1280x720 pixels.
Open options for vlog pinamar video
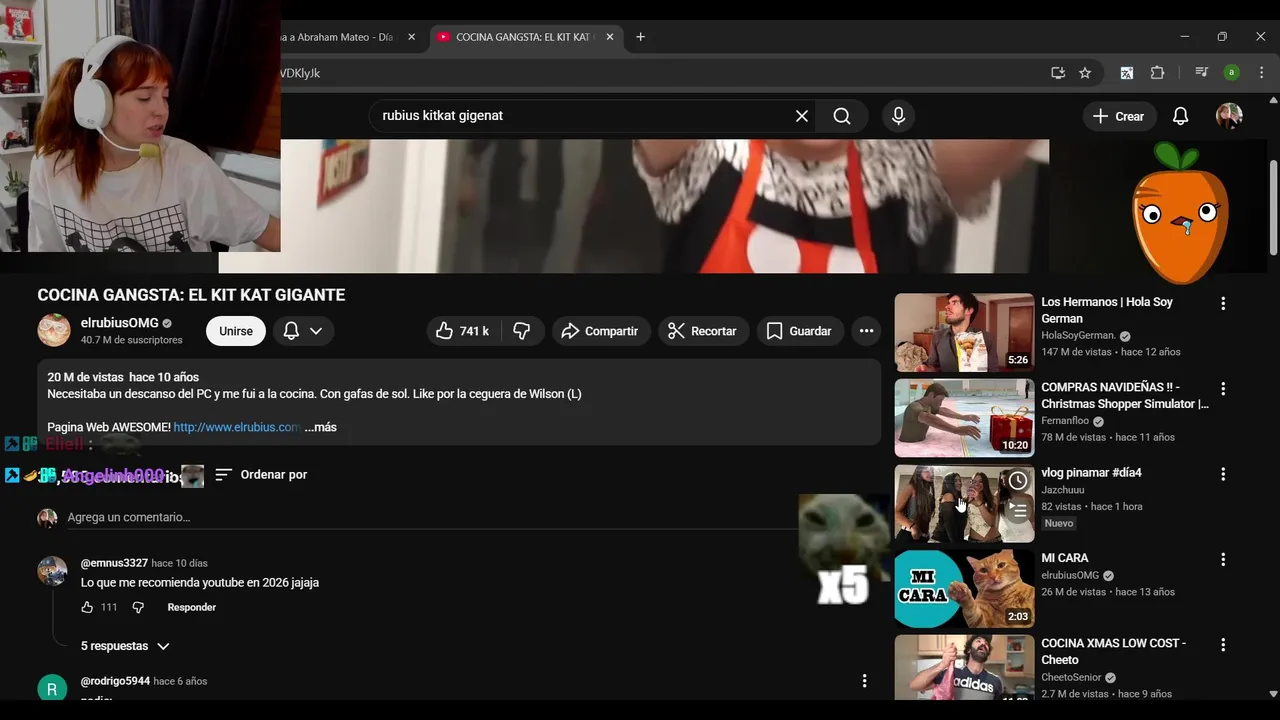[1223, 474]
